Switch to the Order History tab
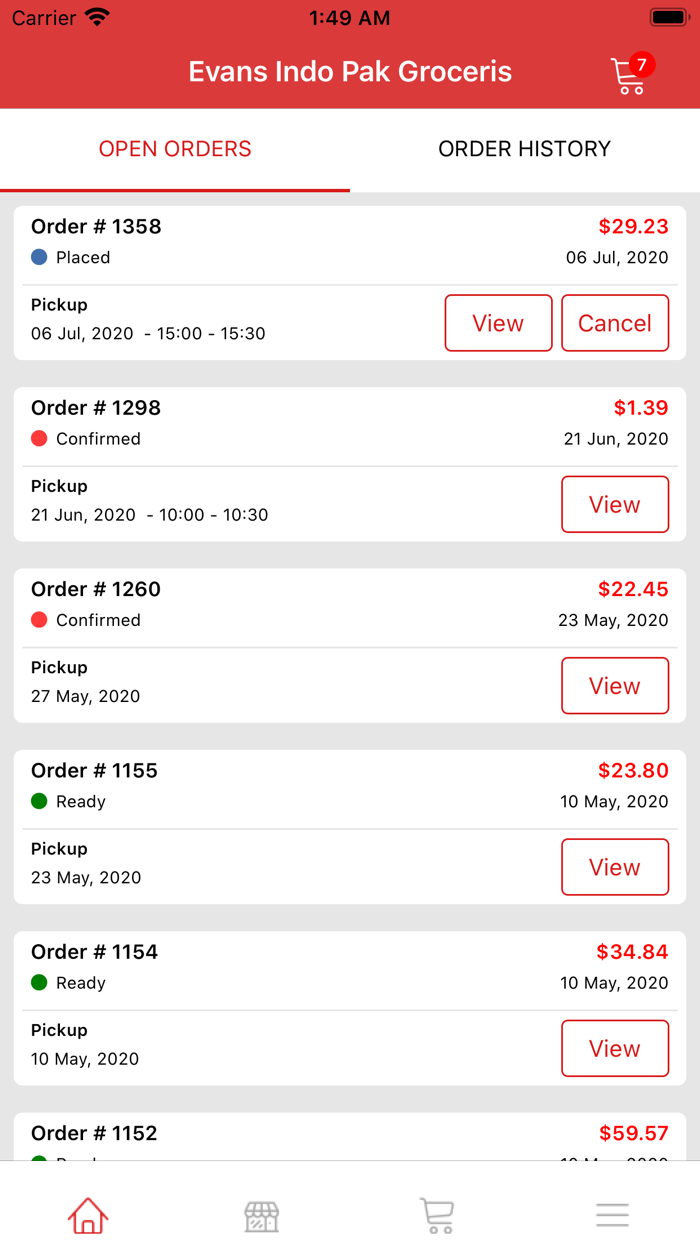 coord(524,149)
